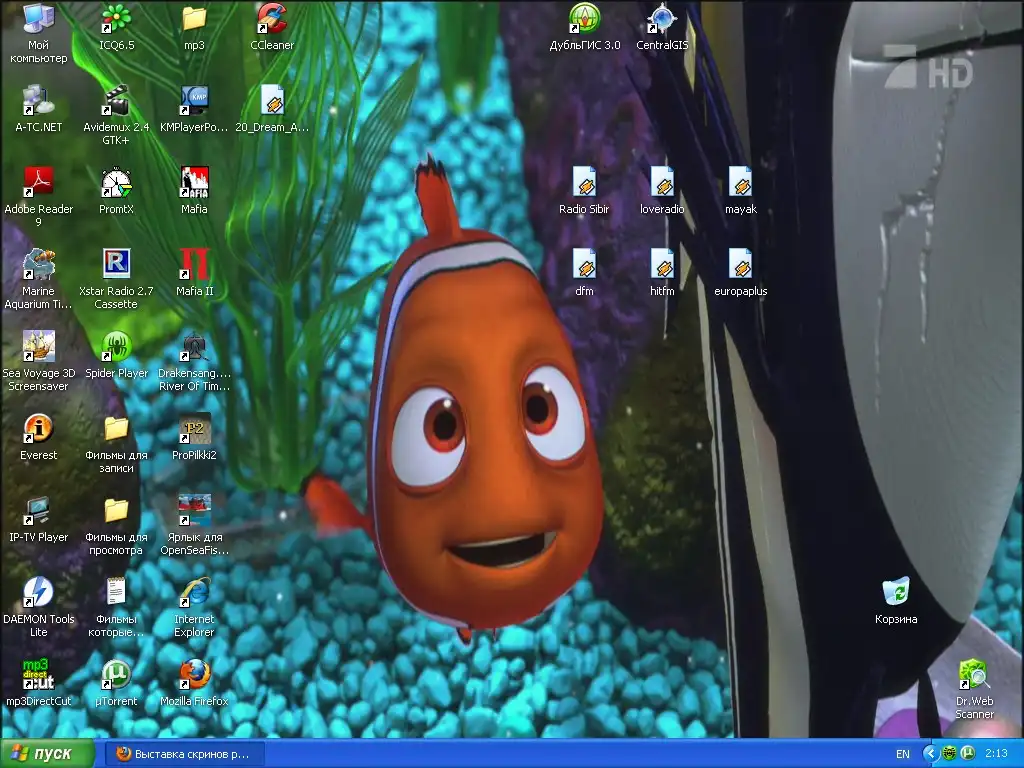The image size is (1024, 768).
Task: Select the Dr.Web Scanner shortcut
Action: [974, 675]
